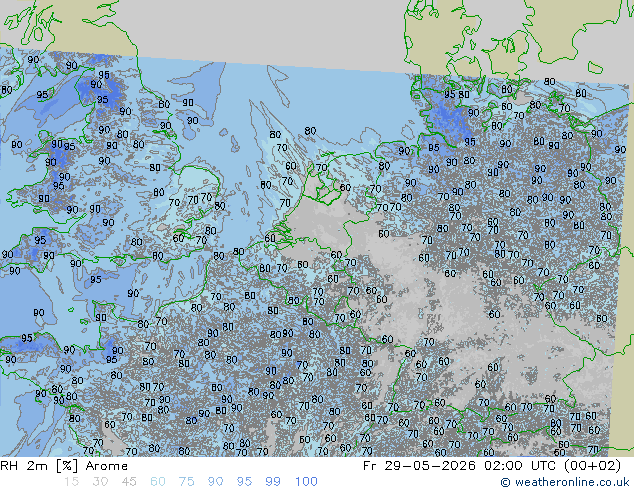Click the legend entry 99
The height and width of the screenshot is (490, 634).
click(x=273, y=482)
